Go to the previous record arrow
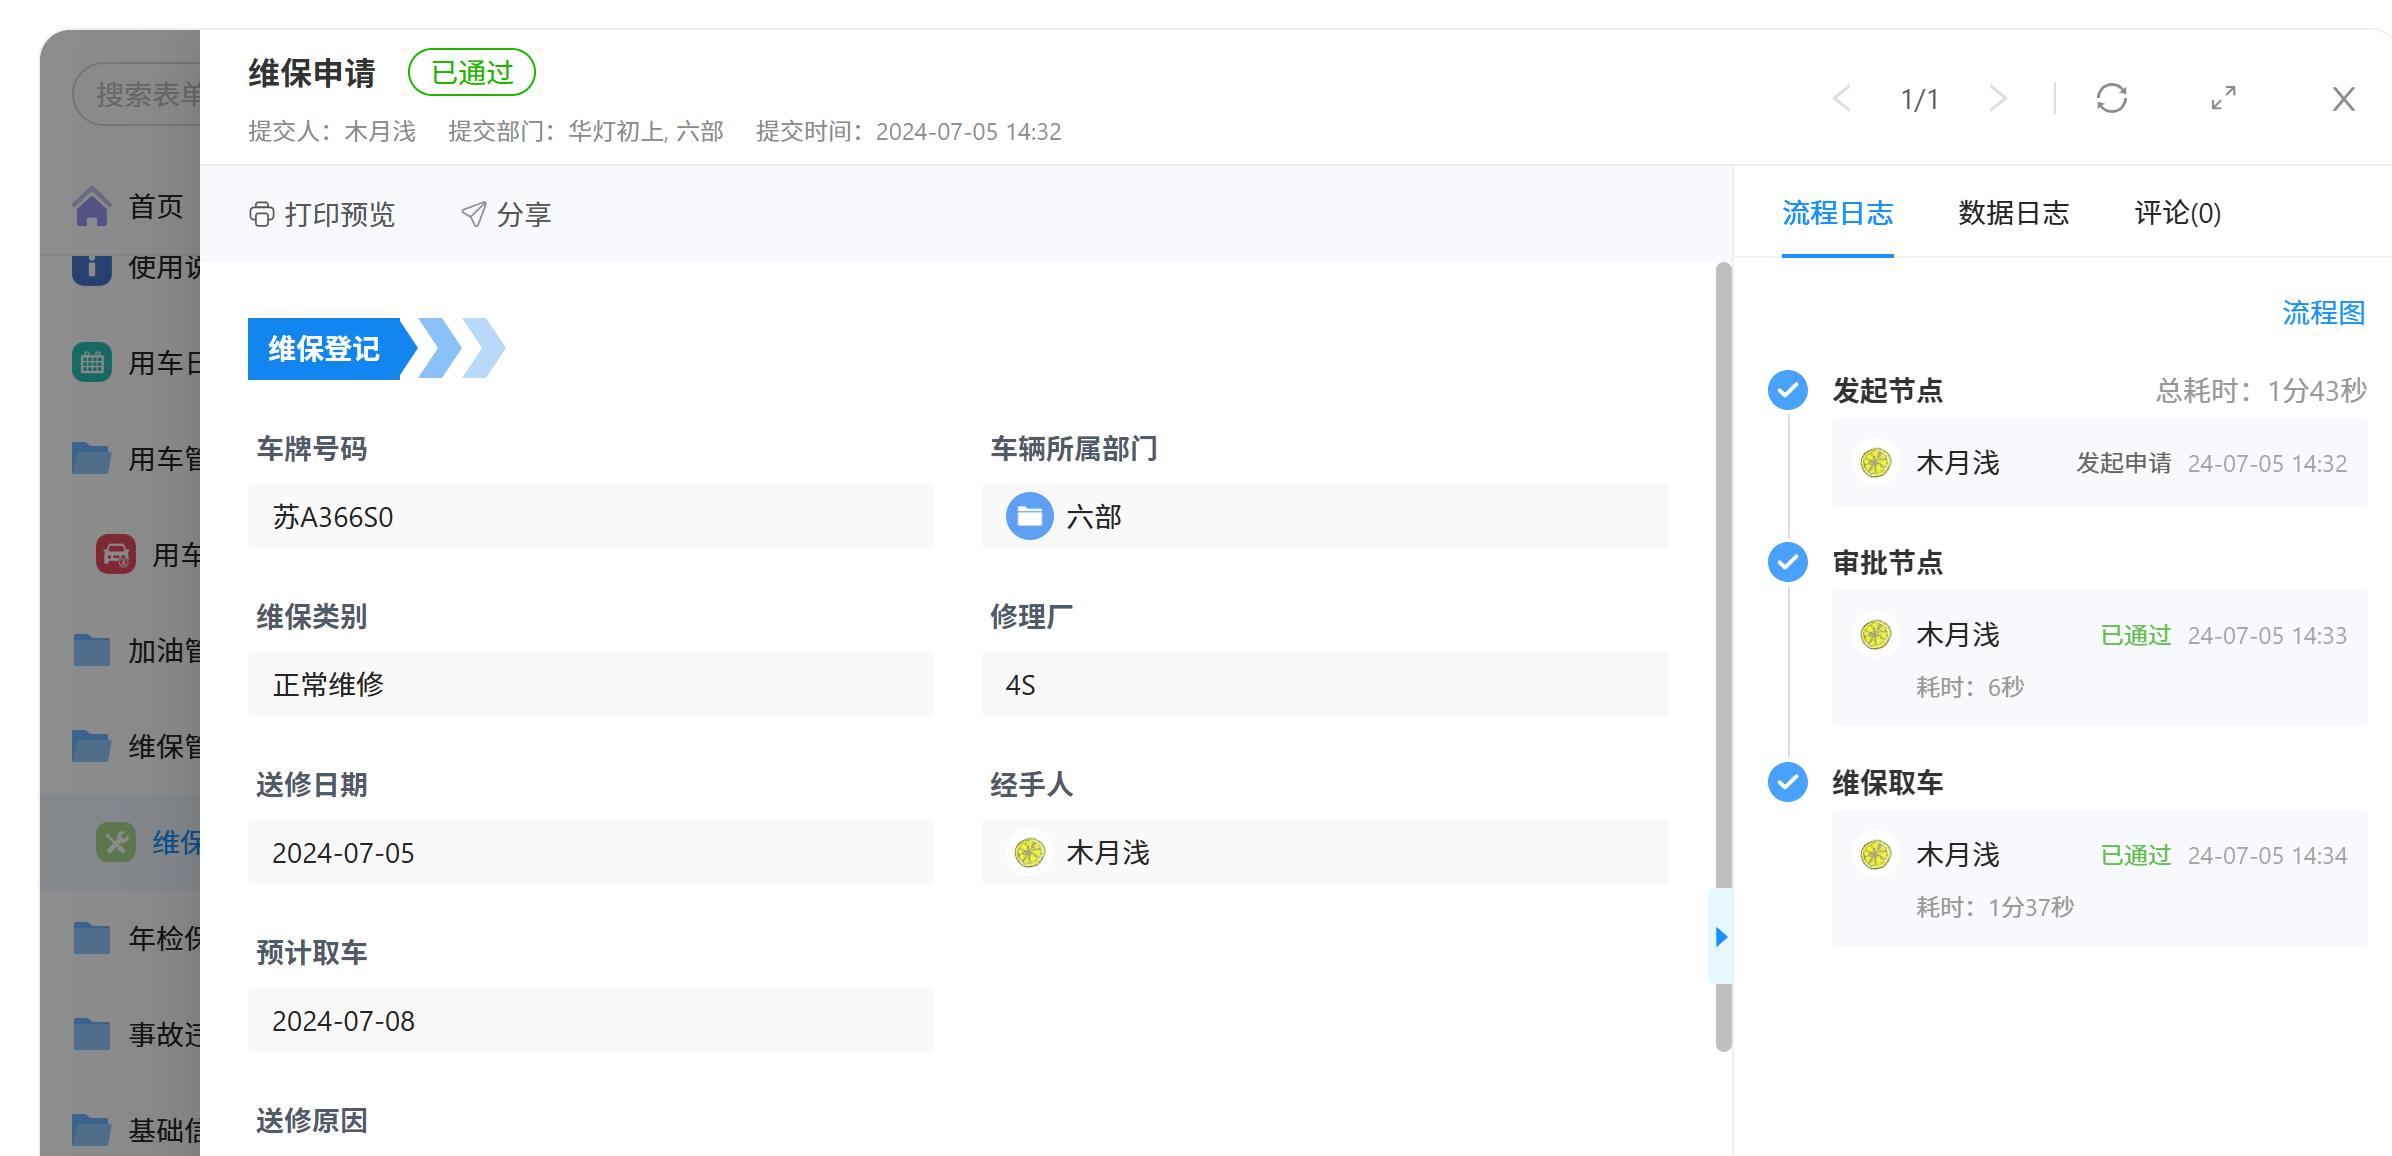Viewport: 2392px width, 1156px height. [x=1841, y=98]
